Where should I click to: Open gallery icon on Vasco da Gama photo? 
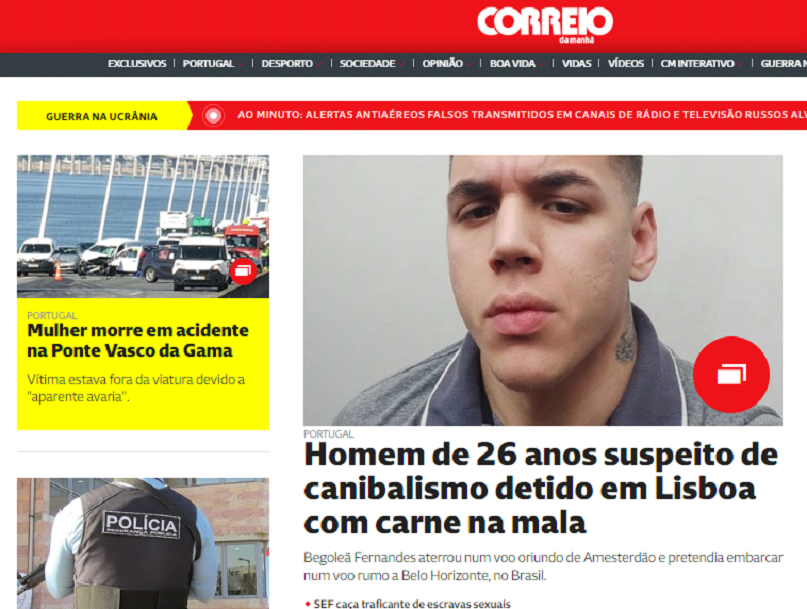tap(243, 271)
